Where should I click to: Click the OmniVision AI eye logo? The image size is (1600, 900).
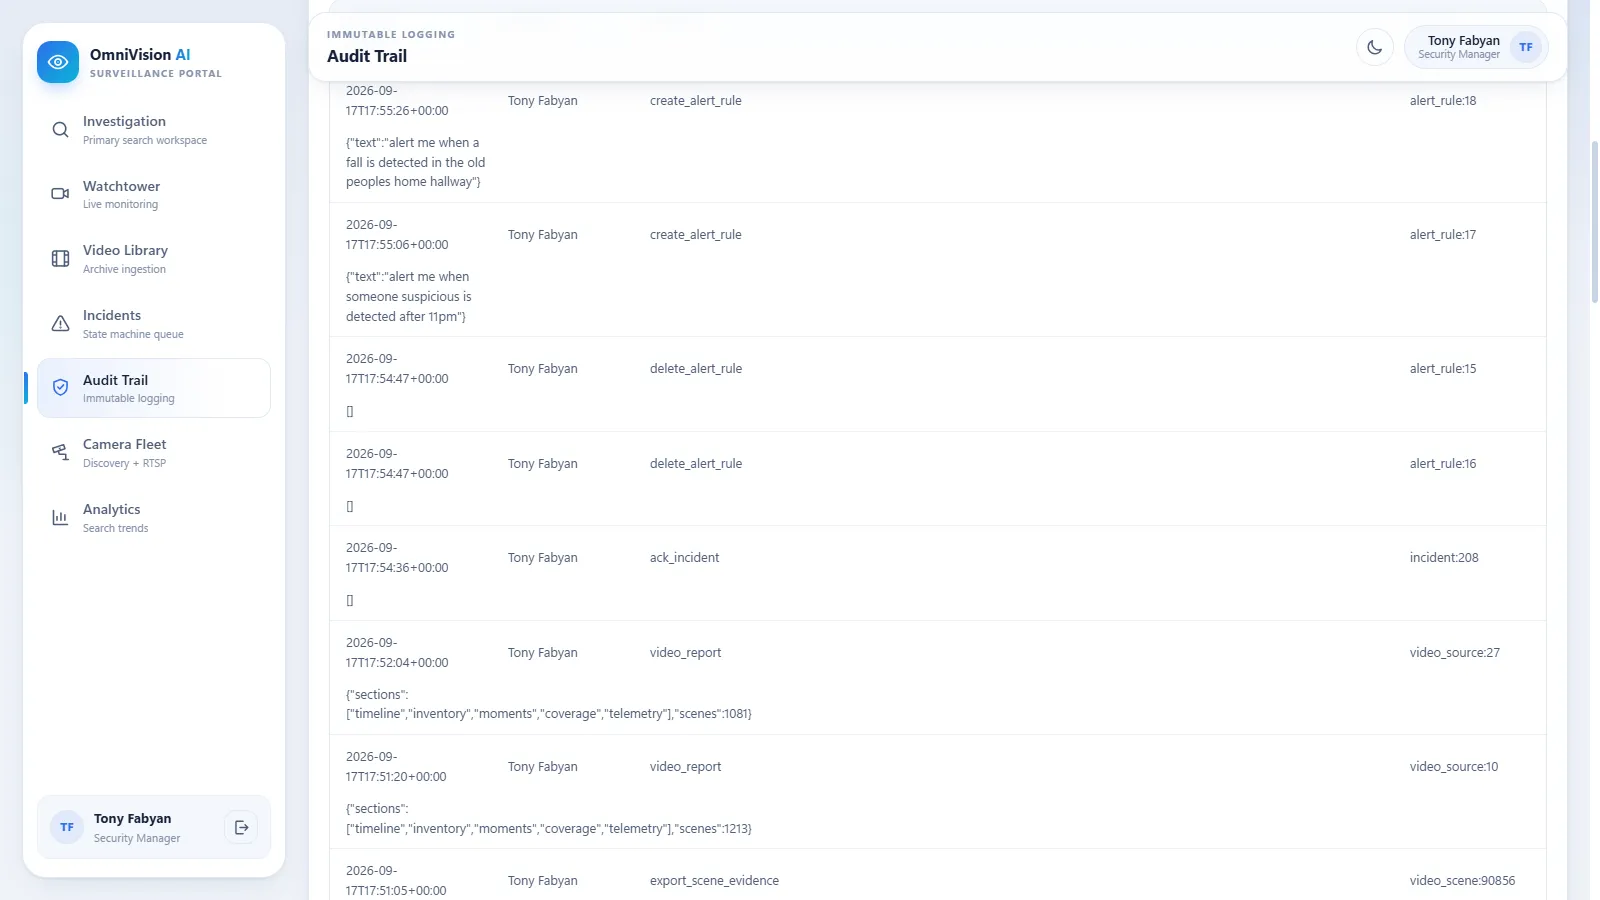pyautogui.click(x=58, y=62)
